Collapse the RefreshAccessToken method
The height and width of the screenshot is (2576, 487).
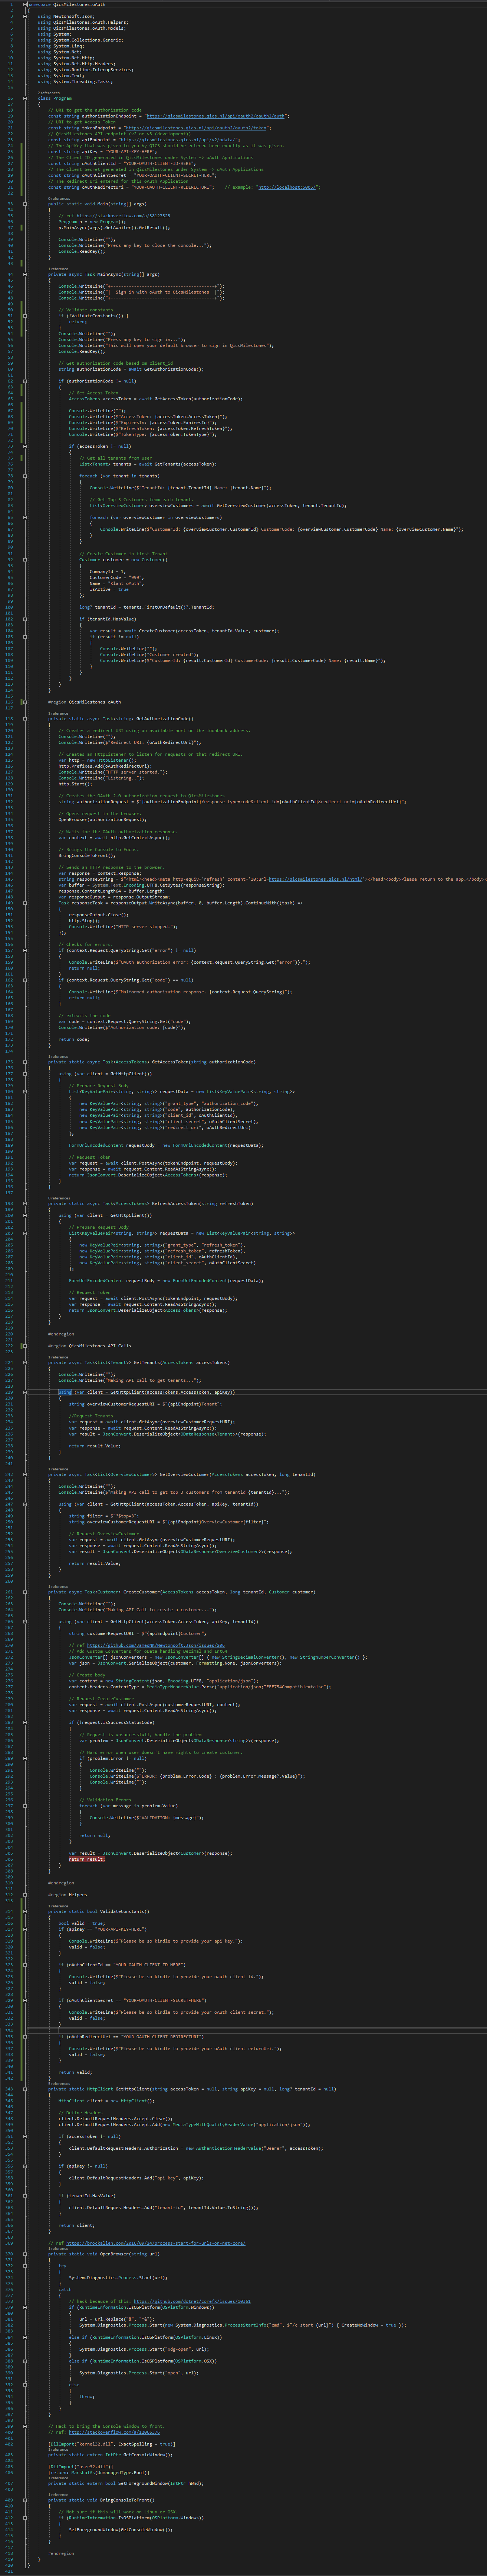click(x=25, y=1203)
